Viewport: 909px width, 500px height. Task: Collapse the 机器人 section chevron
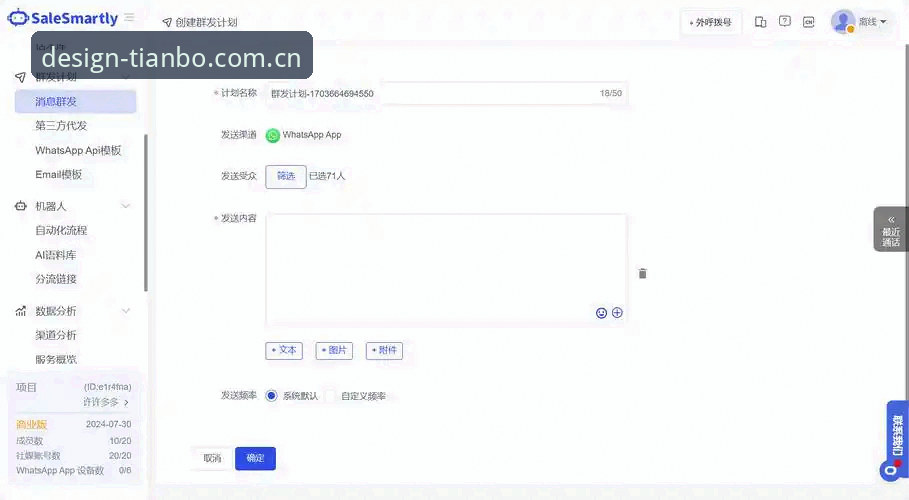(x=126, y=206)
